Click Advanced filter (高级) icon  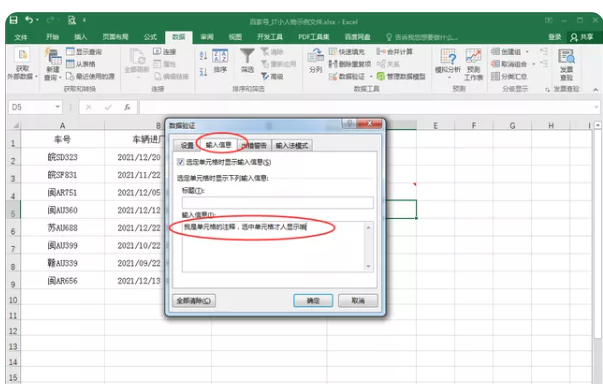[265, 76]
